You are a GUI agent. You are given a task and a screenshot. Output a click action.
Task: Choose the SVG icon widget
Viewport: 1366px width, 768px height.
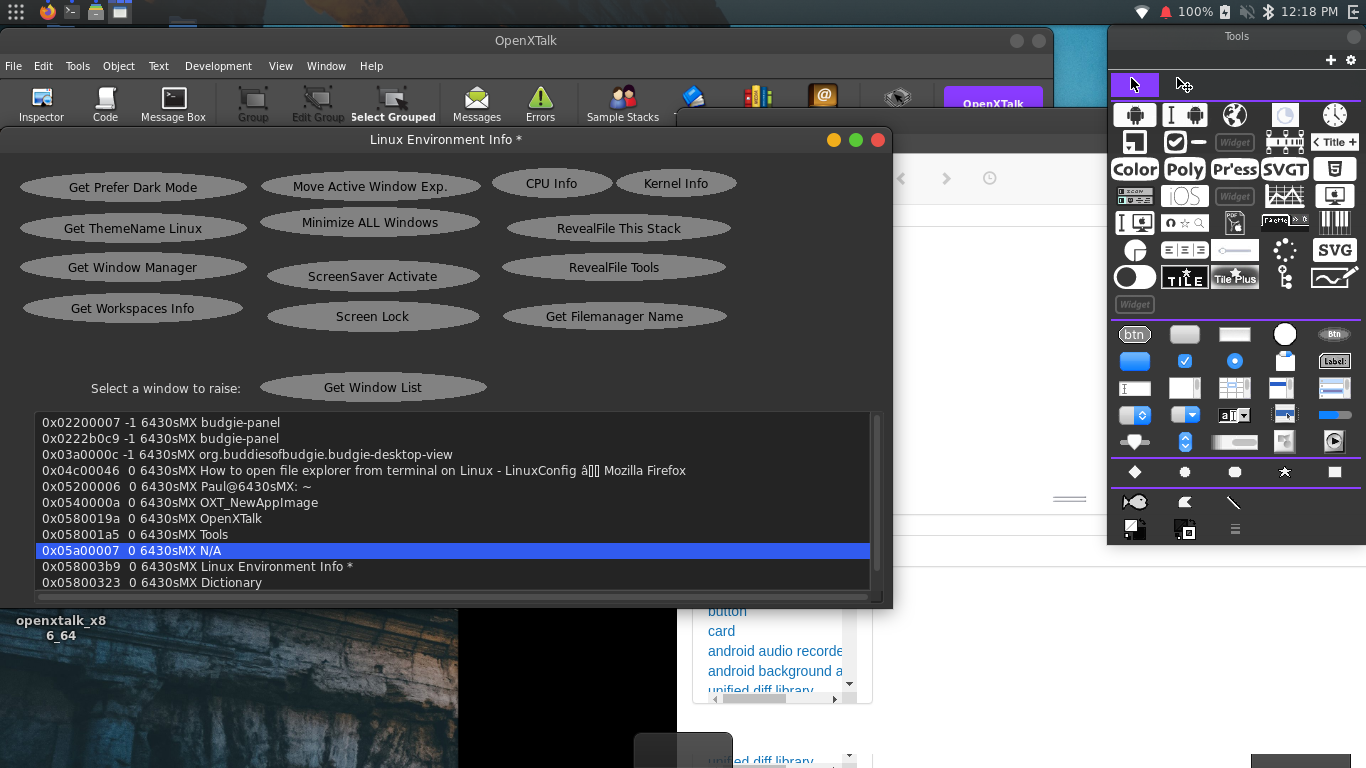point(1334,250)
